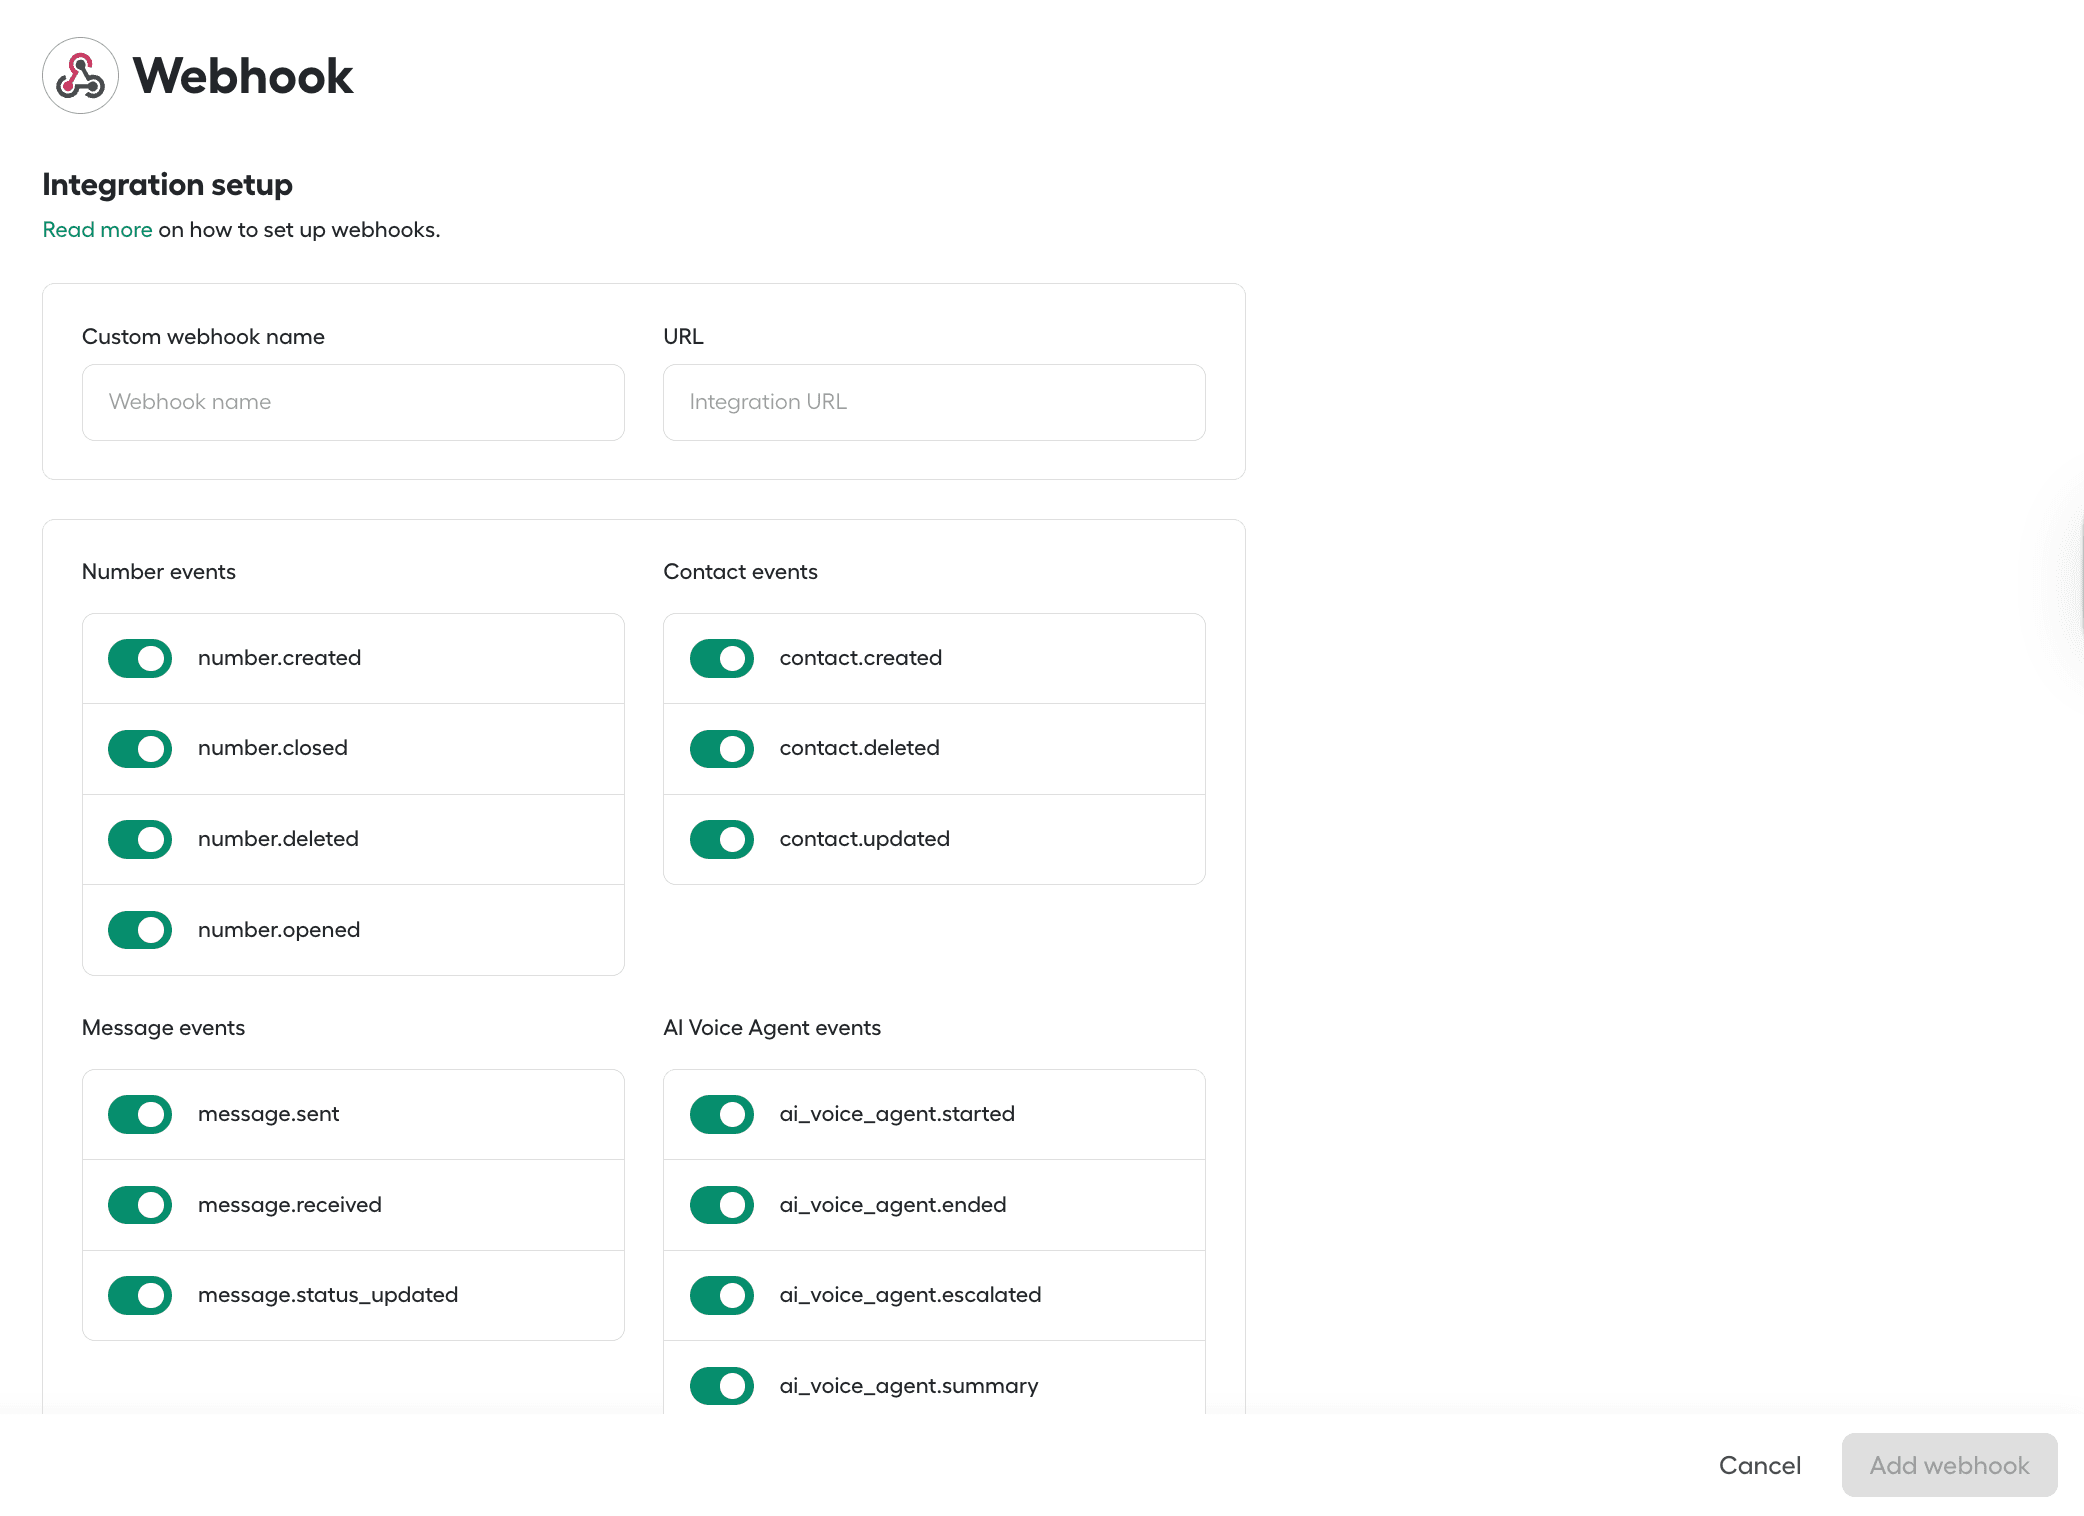Click the Webhook logo icon
Viewport: 2084px width, 1516px height.
[80, 76]
